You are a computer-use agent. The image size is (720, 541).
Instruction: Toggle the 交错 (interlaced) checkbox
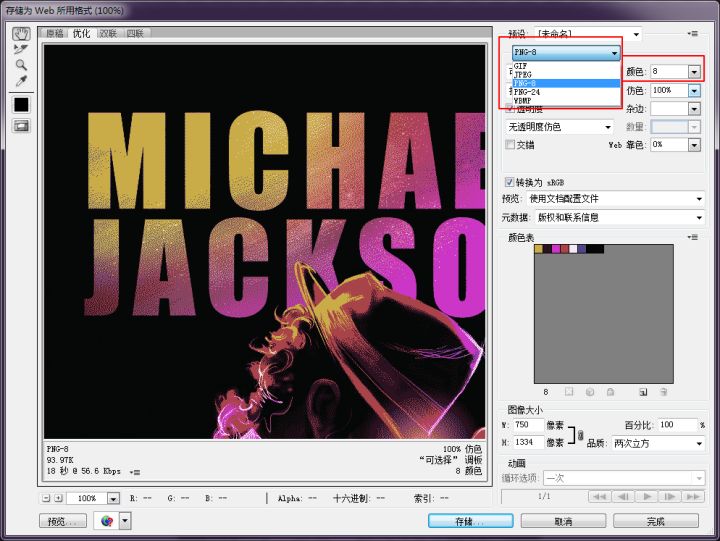point(509,145)
